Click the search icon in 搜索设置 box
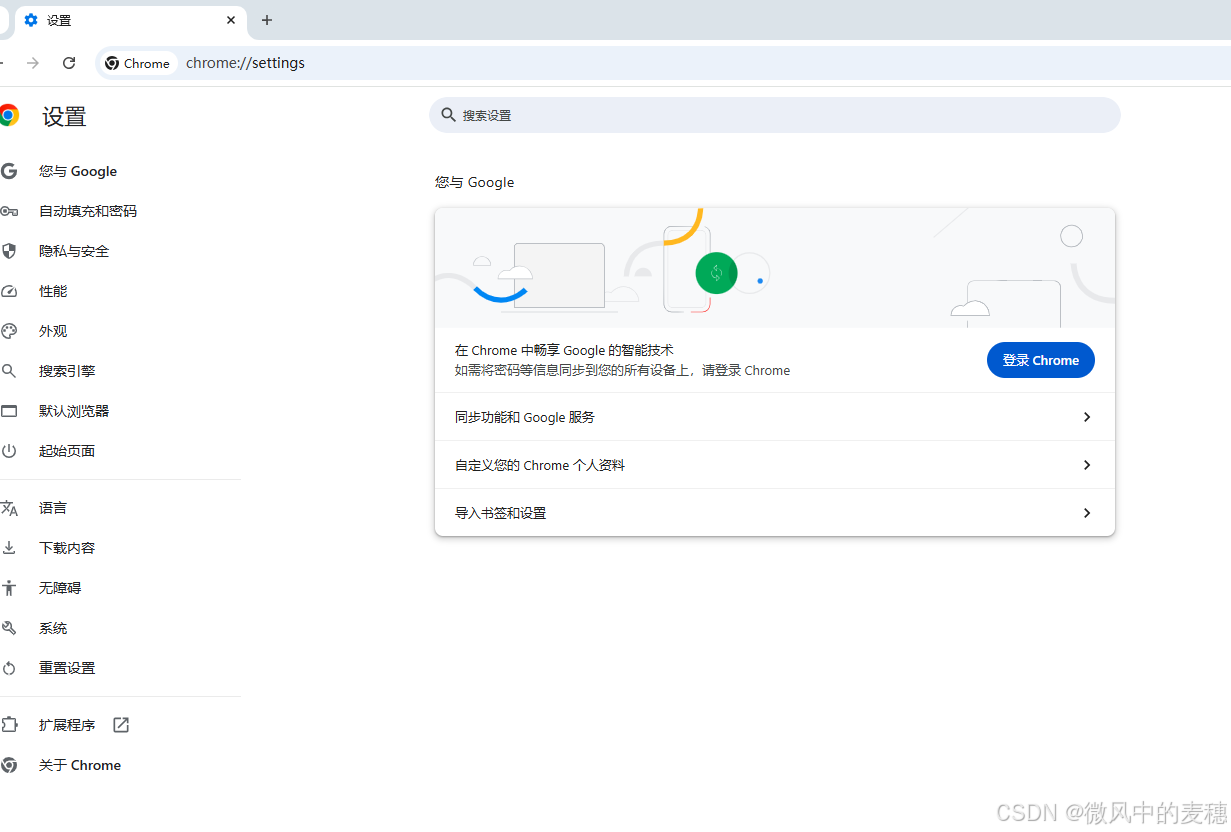Screen dimensions: 1231x832 click(x=448, y=115)
